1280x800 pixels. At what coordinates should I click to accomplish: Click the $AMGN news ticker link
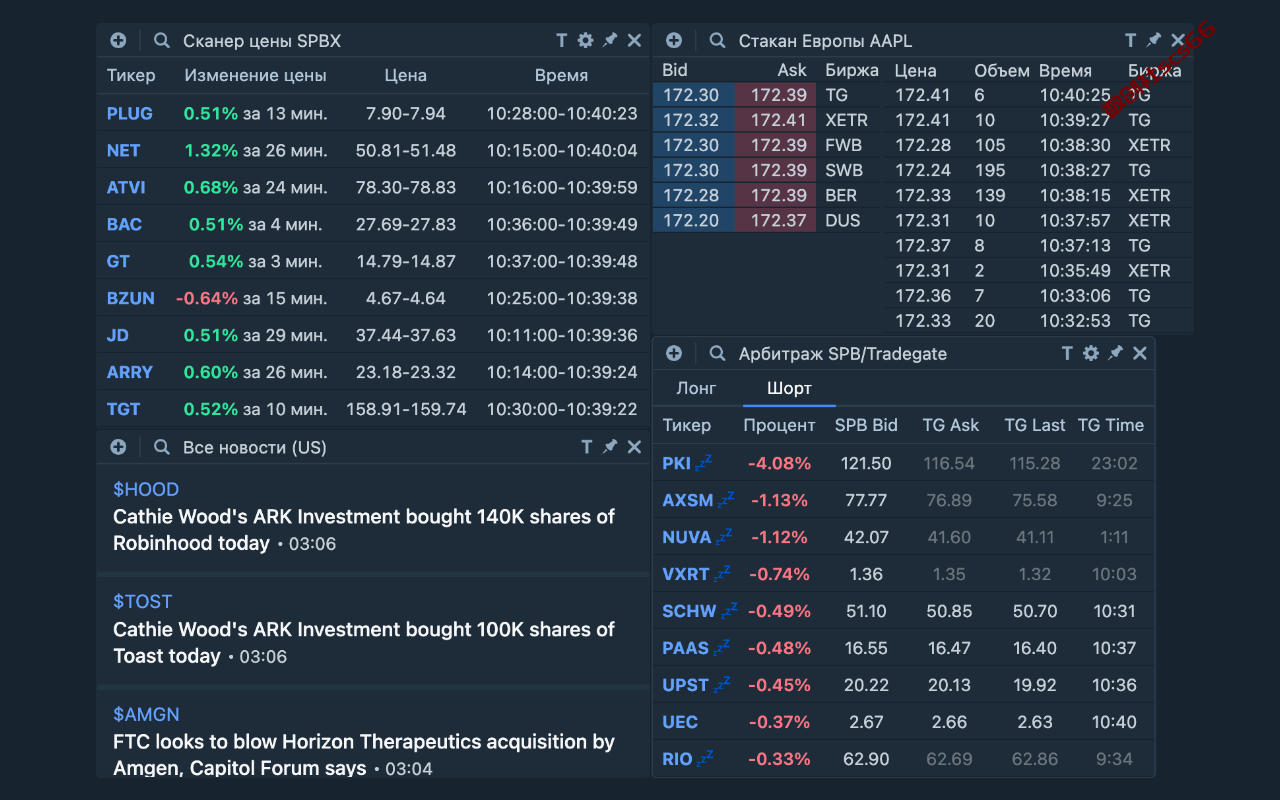click(146, 714)
